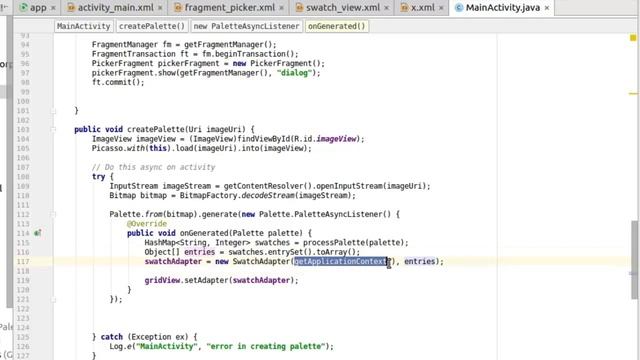This screenshot has width=640, height=360.
Task: Click "error in creating palette" string
Action: coord(265,346)
